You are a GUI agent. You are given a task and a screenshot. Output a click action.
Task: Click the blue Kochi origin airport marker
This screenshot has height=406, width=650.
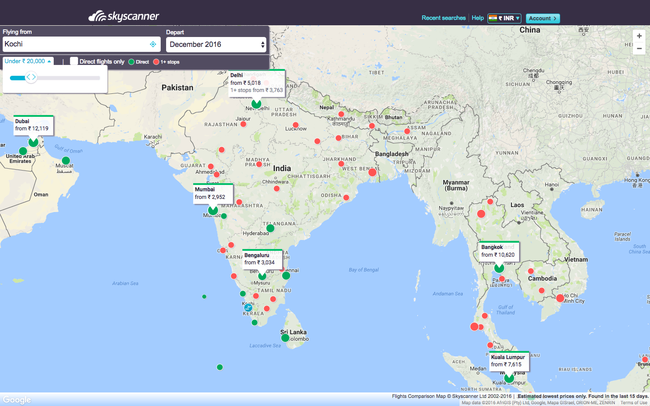pyautogui.click(x=248, y=307)
